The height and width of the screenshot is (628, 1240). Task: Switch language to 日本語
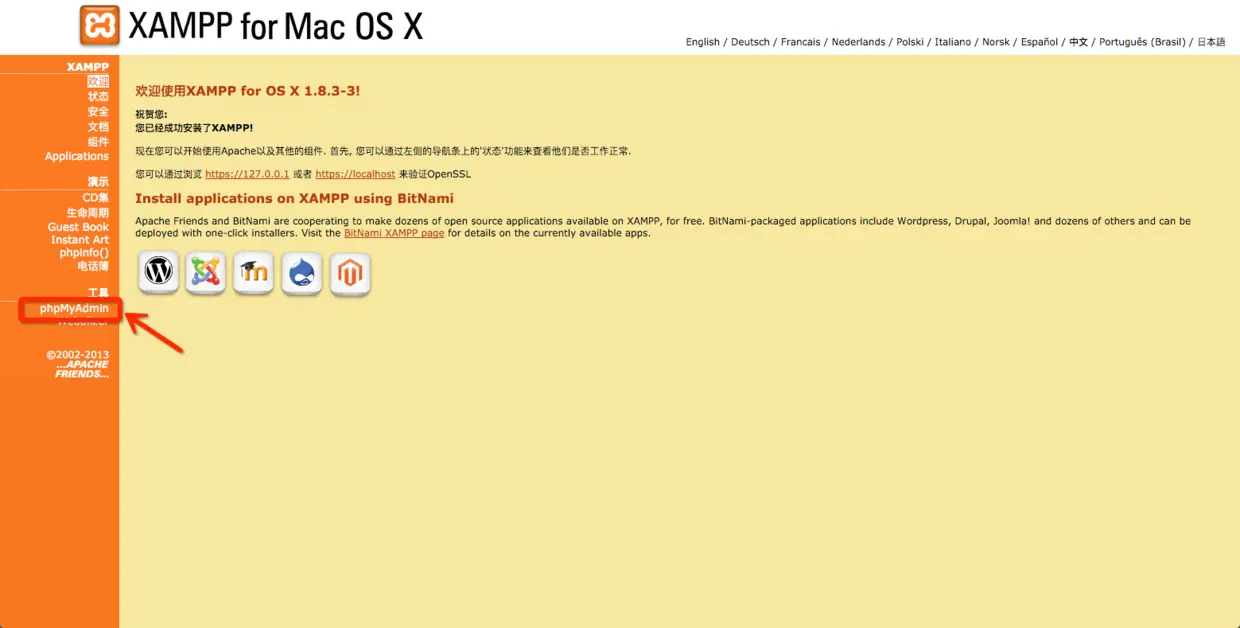[1211, 42]
